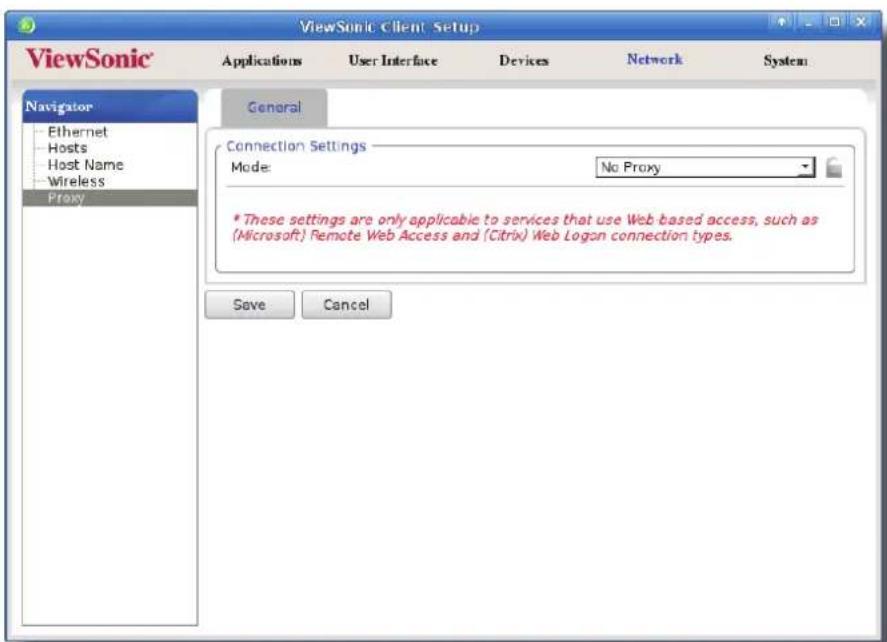Click the ViewSonic logo
This screenshot has width=887, height=642.
click(89, 59)
